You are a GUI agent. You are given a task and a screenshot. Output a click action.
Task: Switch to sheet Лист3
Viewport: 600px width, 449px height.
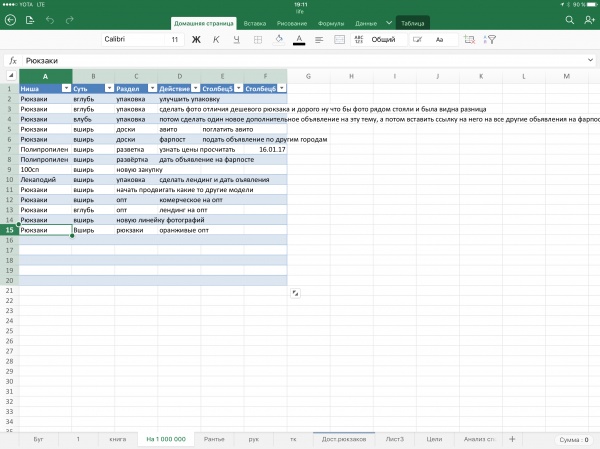click(x=395, y=439)
